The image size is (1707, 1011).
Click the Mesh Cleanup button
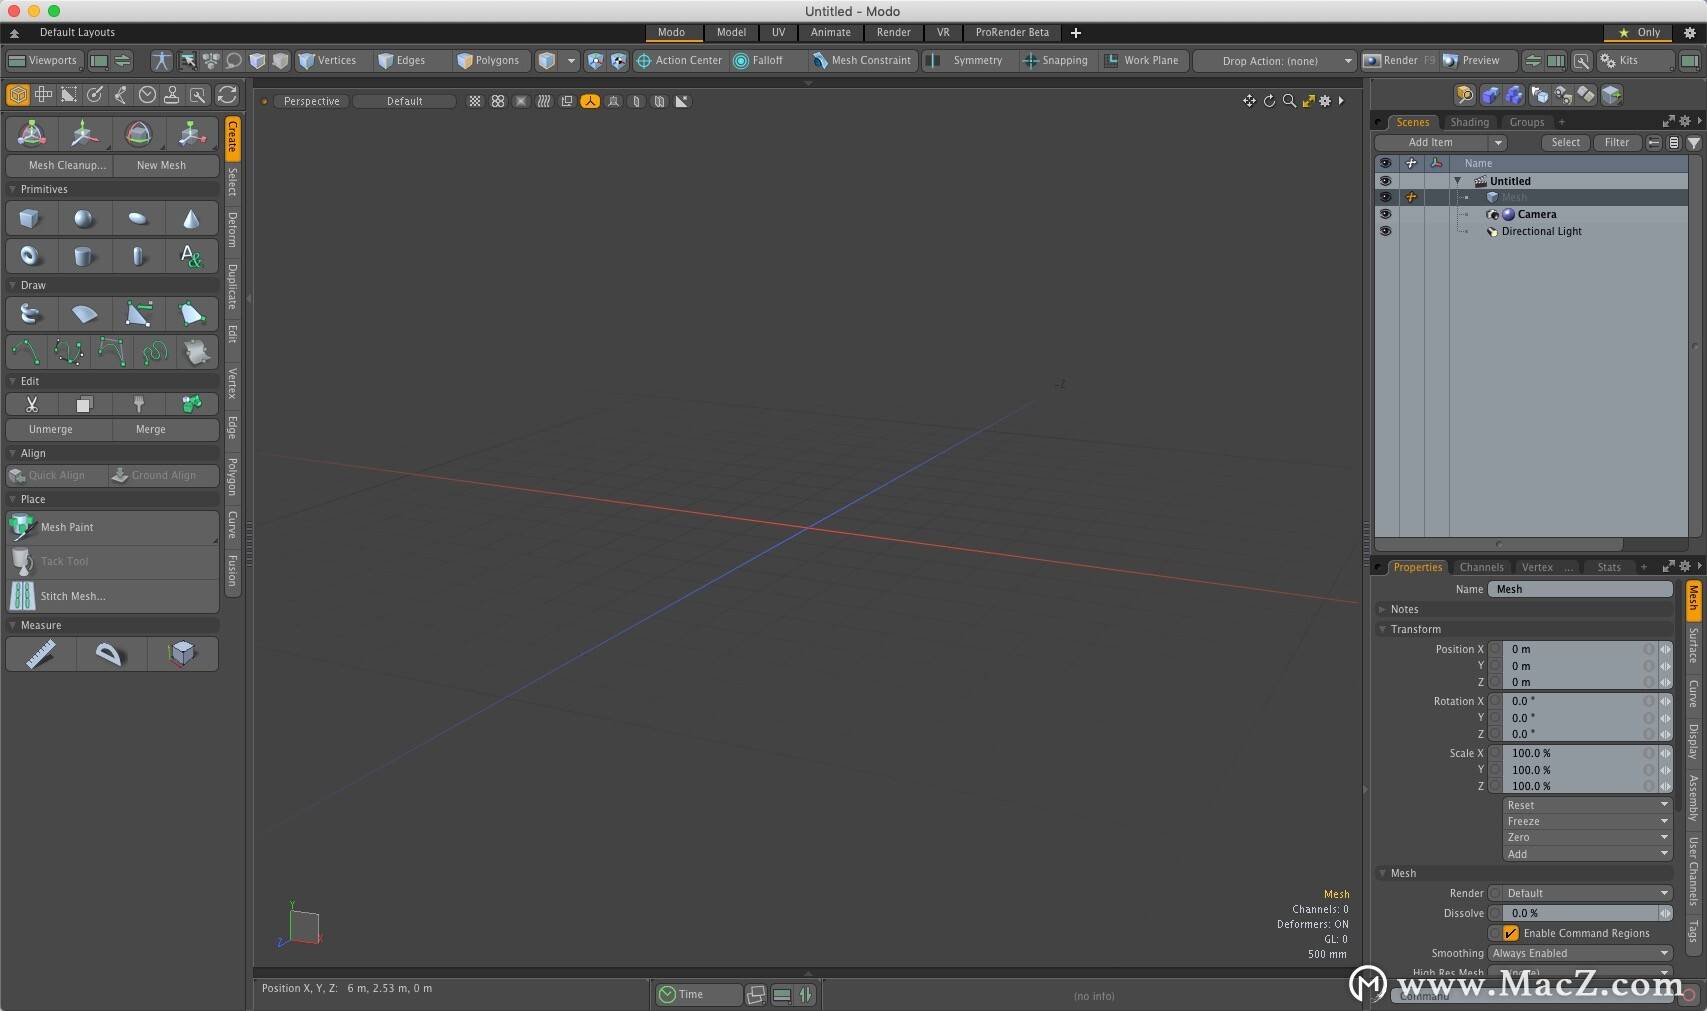click(59, 165)
